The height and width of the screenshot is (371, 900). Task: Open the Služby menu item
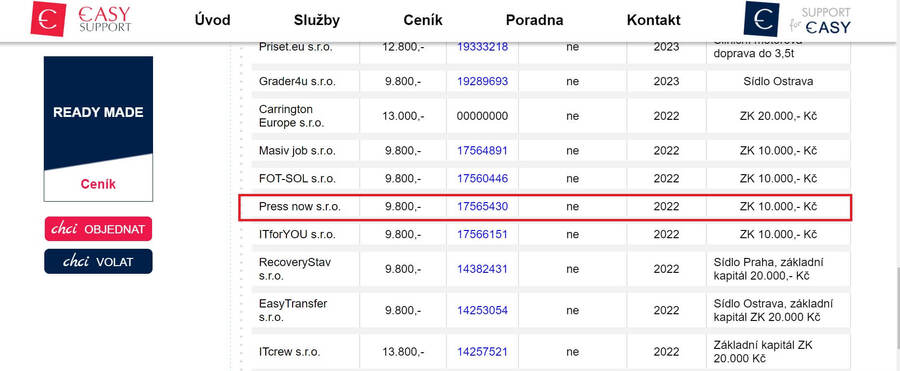click(317, 20)
